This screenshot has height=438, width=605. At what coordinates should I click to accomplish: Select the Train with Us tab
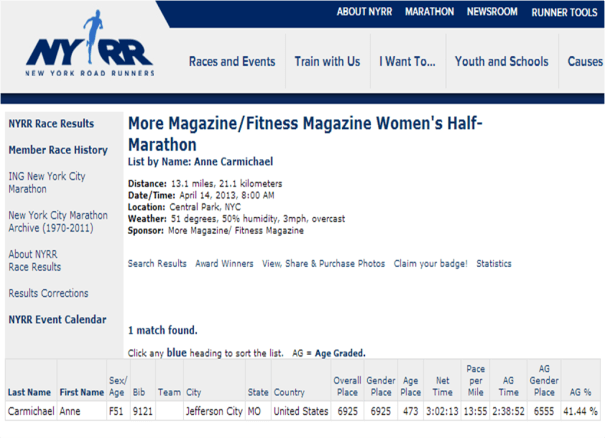tap(327, 62)
